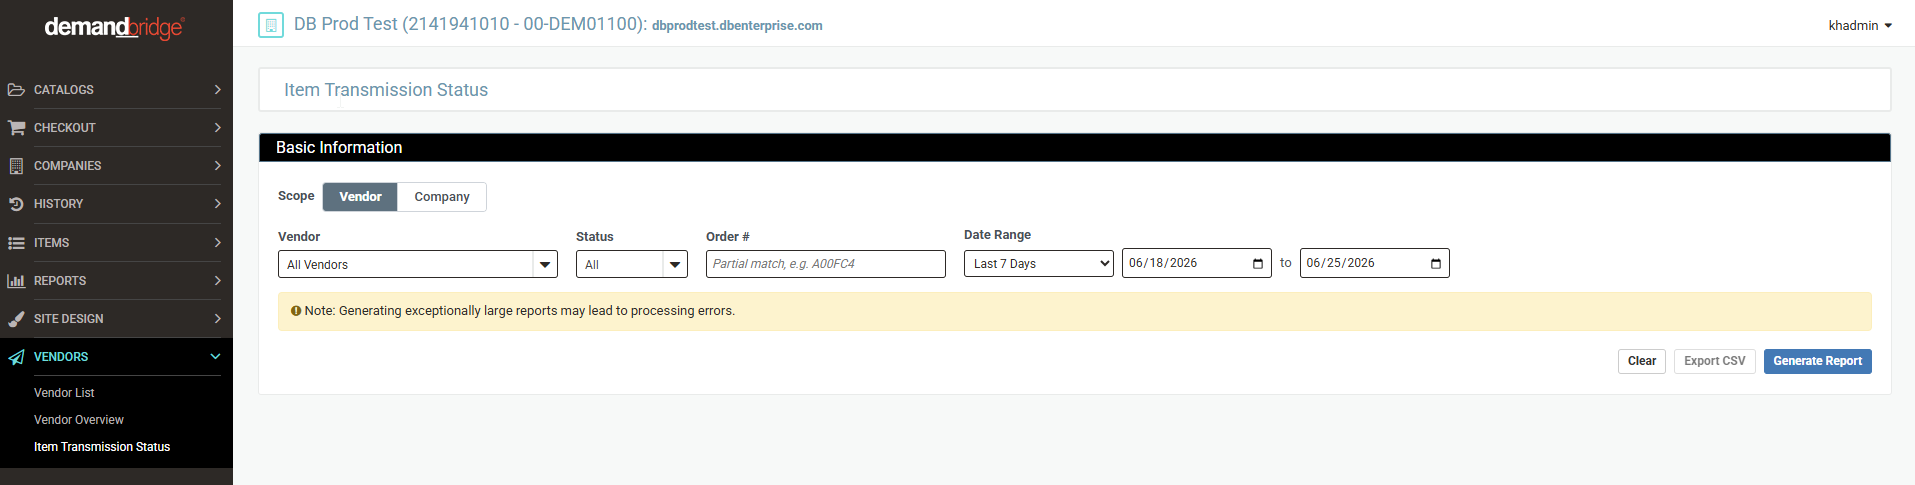Expand the Catalogs menu chevron
Viewport: 1915px width, 485px height.
(217, 90)
